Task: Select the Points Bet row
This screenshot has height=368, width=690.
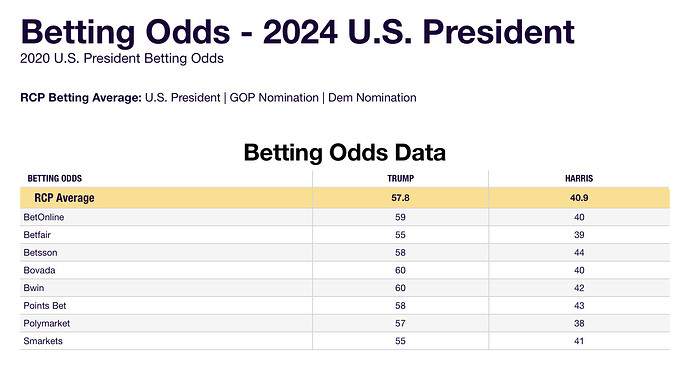Action: point(345,305)
